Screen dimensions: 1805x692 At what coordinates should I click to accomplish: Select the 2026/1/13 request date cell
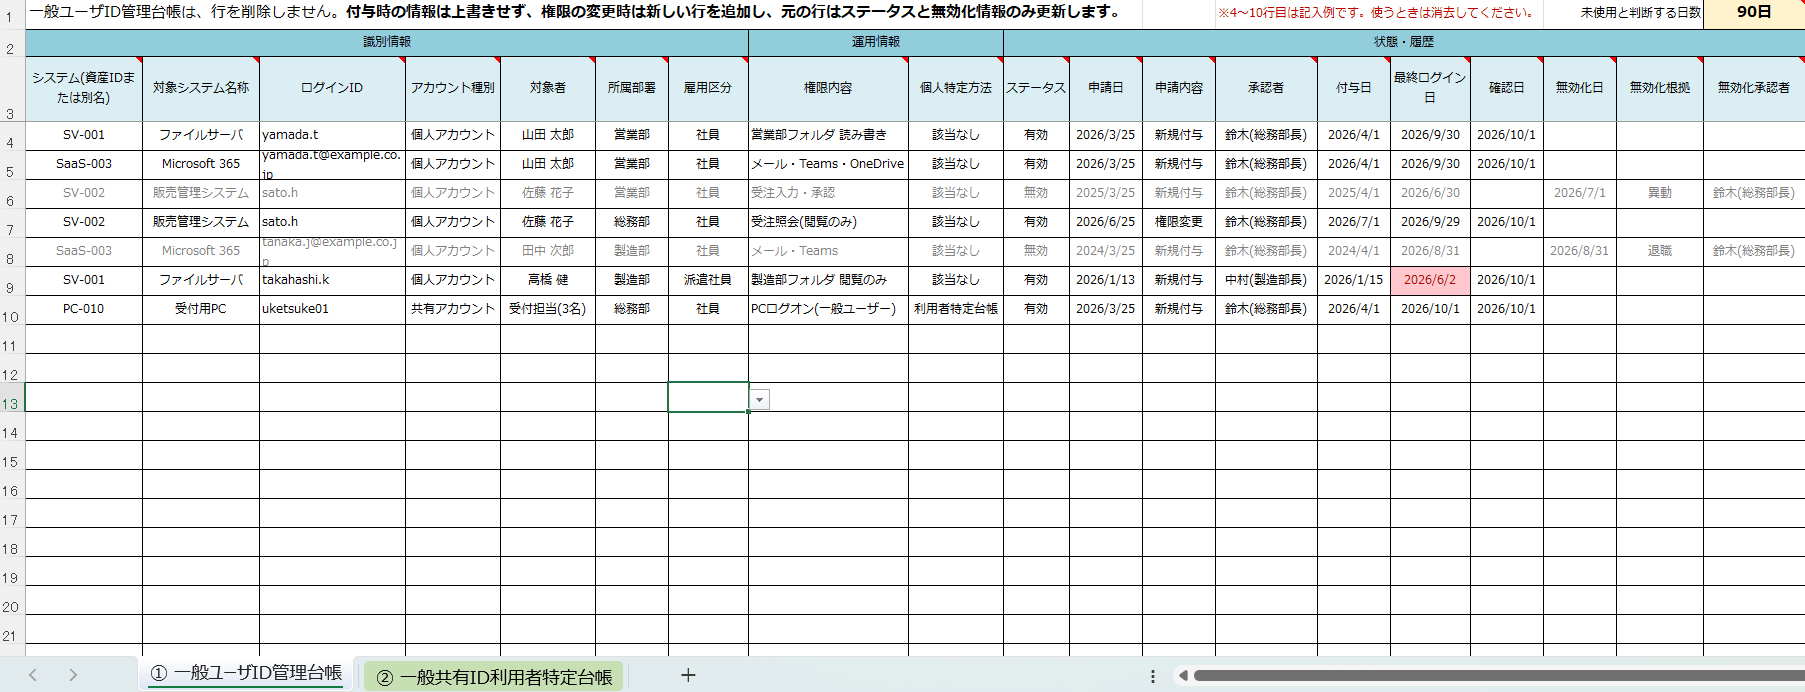click(1106, 280)
